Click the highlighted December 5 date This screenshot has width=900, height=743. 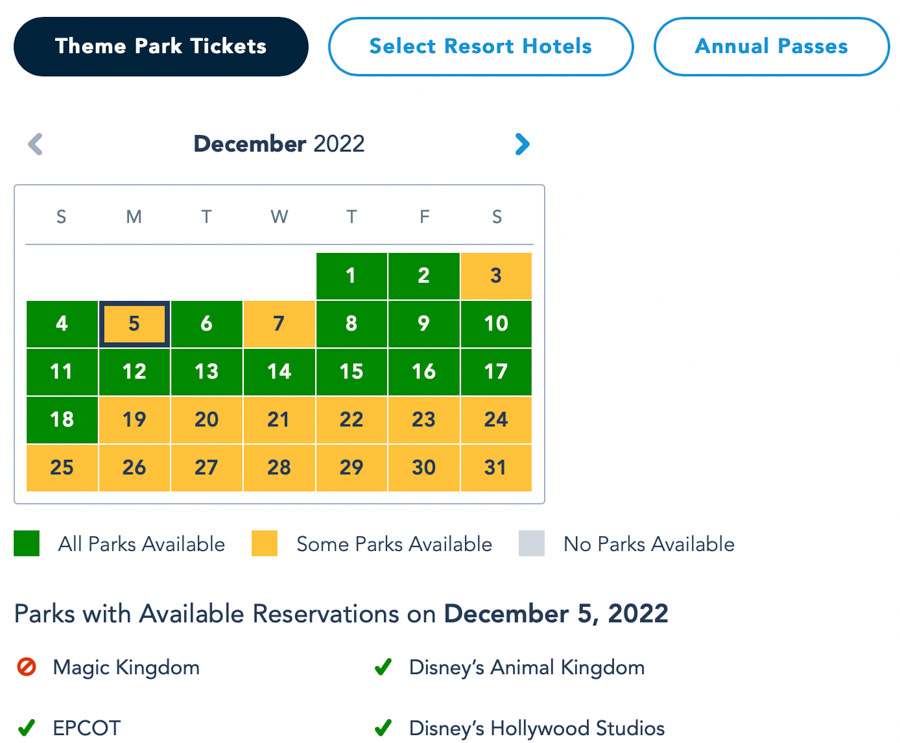coord(134,324)
